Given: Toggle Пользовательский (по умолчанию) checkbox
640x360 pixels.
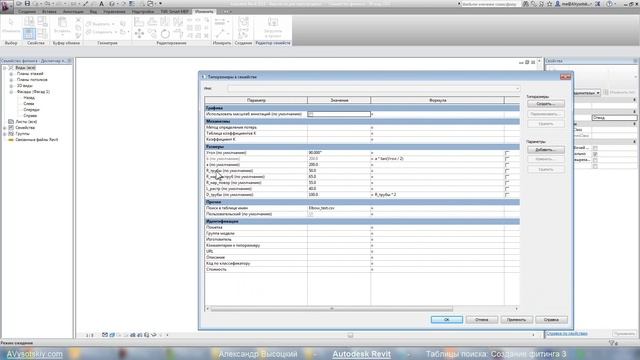Looking at the screenshot, I should pyautogui.click(x=311, y=214).
